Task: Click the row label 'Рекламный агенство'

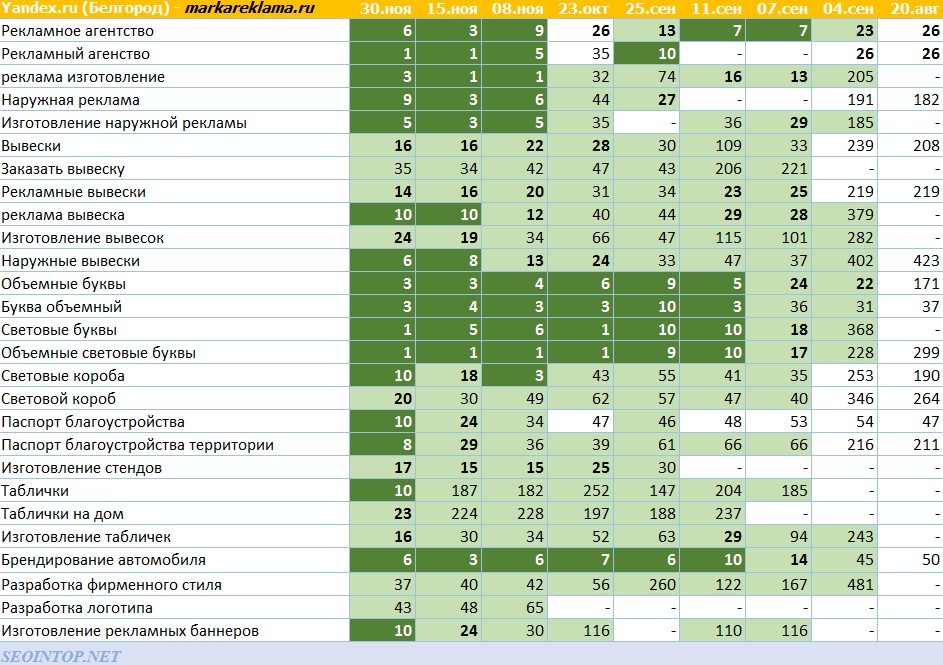Action: pyautogui.click(x=75, y=54)
